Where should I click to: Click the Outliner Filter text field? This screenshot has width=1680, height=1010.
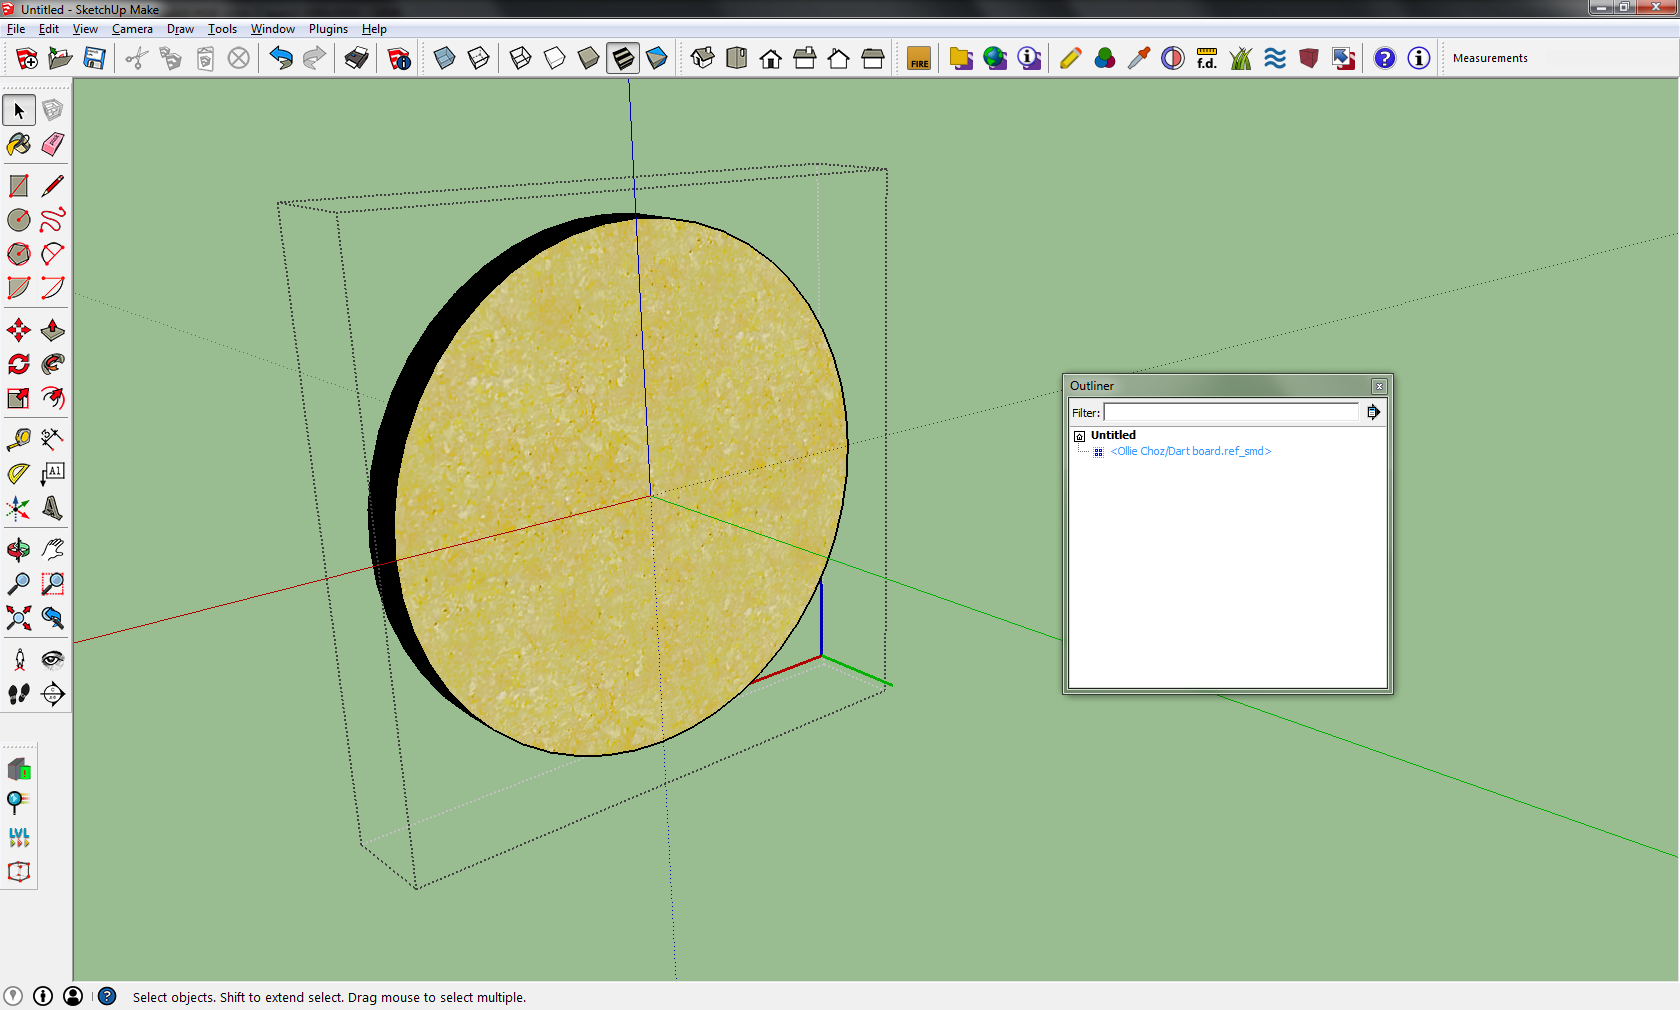click(x=1231, y=412)
